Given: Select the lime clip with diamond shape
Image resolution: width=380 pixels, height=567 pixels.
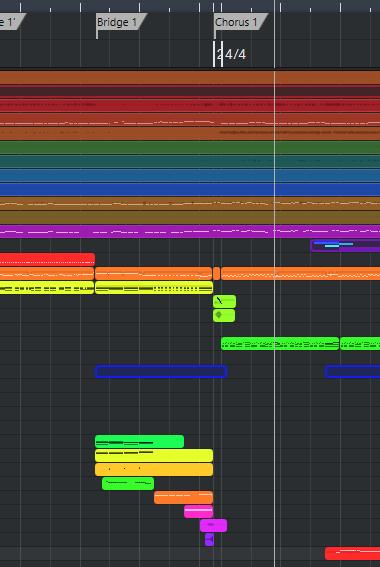Looking at the screenshot, I should (224, 315).
